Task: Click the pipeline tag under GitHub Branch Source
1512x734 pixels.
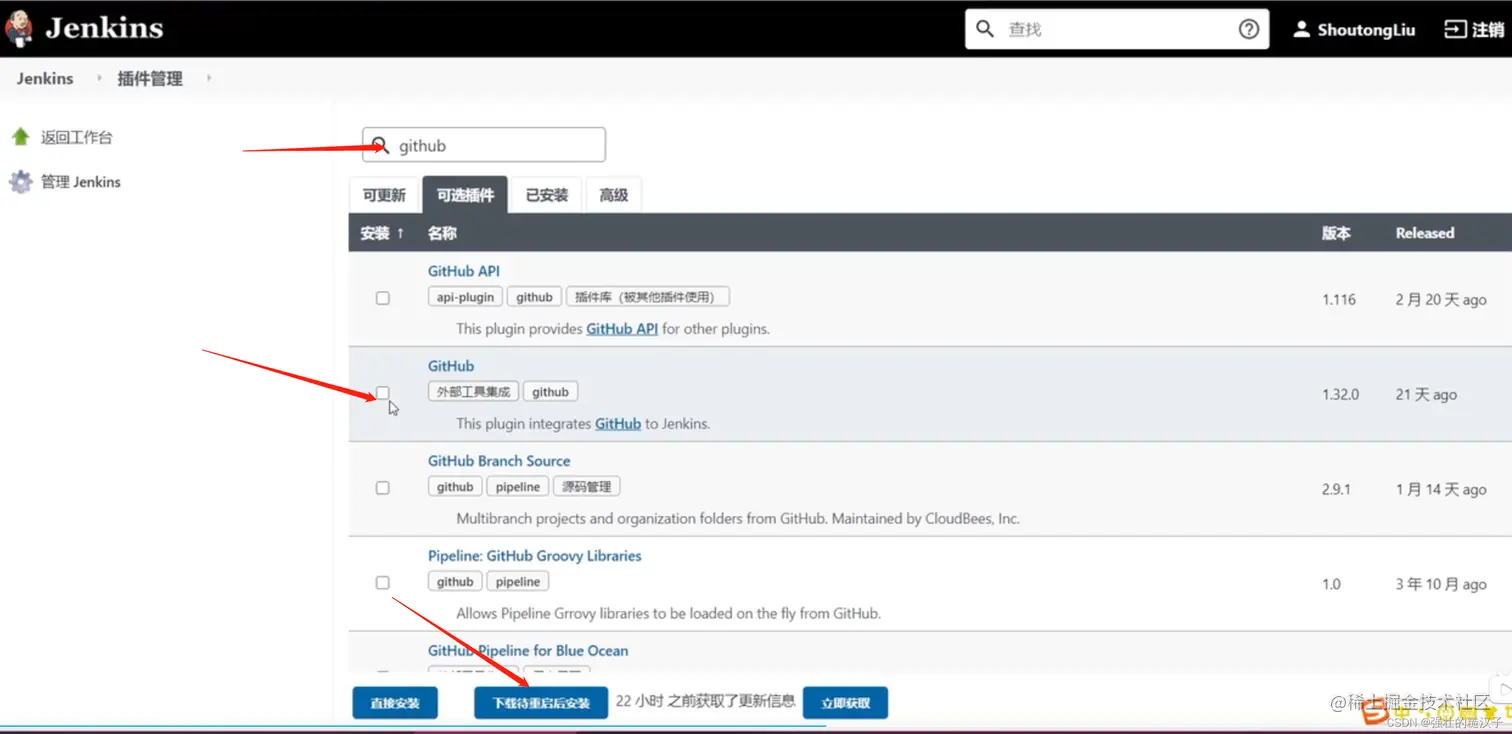Action: click(x=518, y=487)
